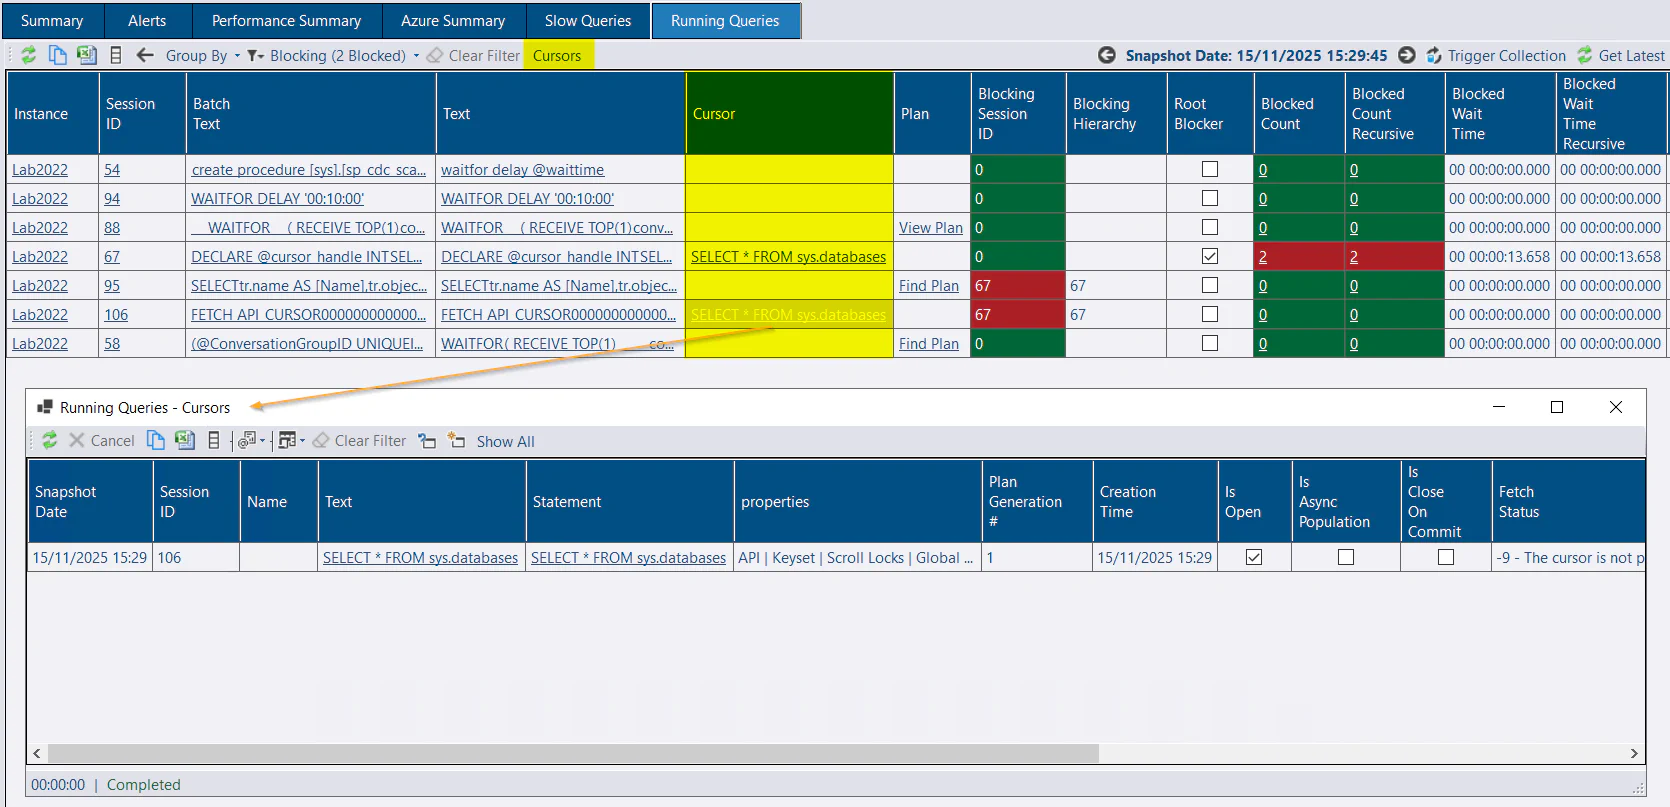Toggle Root Blocker checkbox for session 67
This screenshot has width=1670, height=807.
click(1210, 256)
